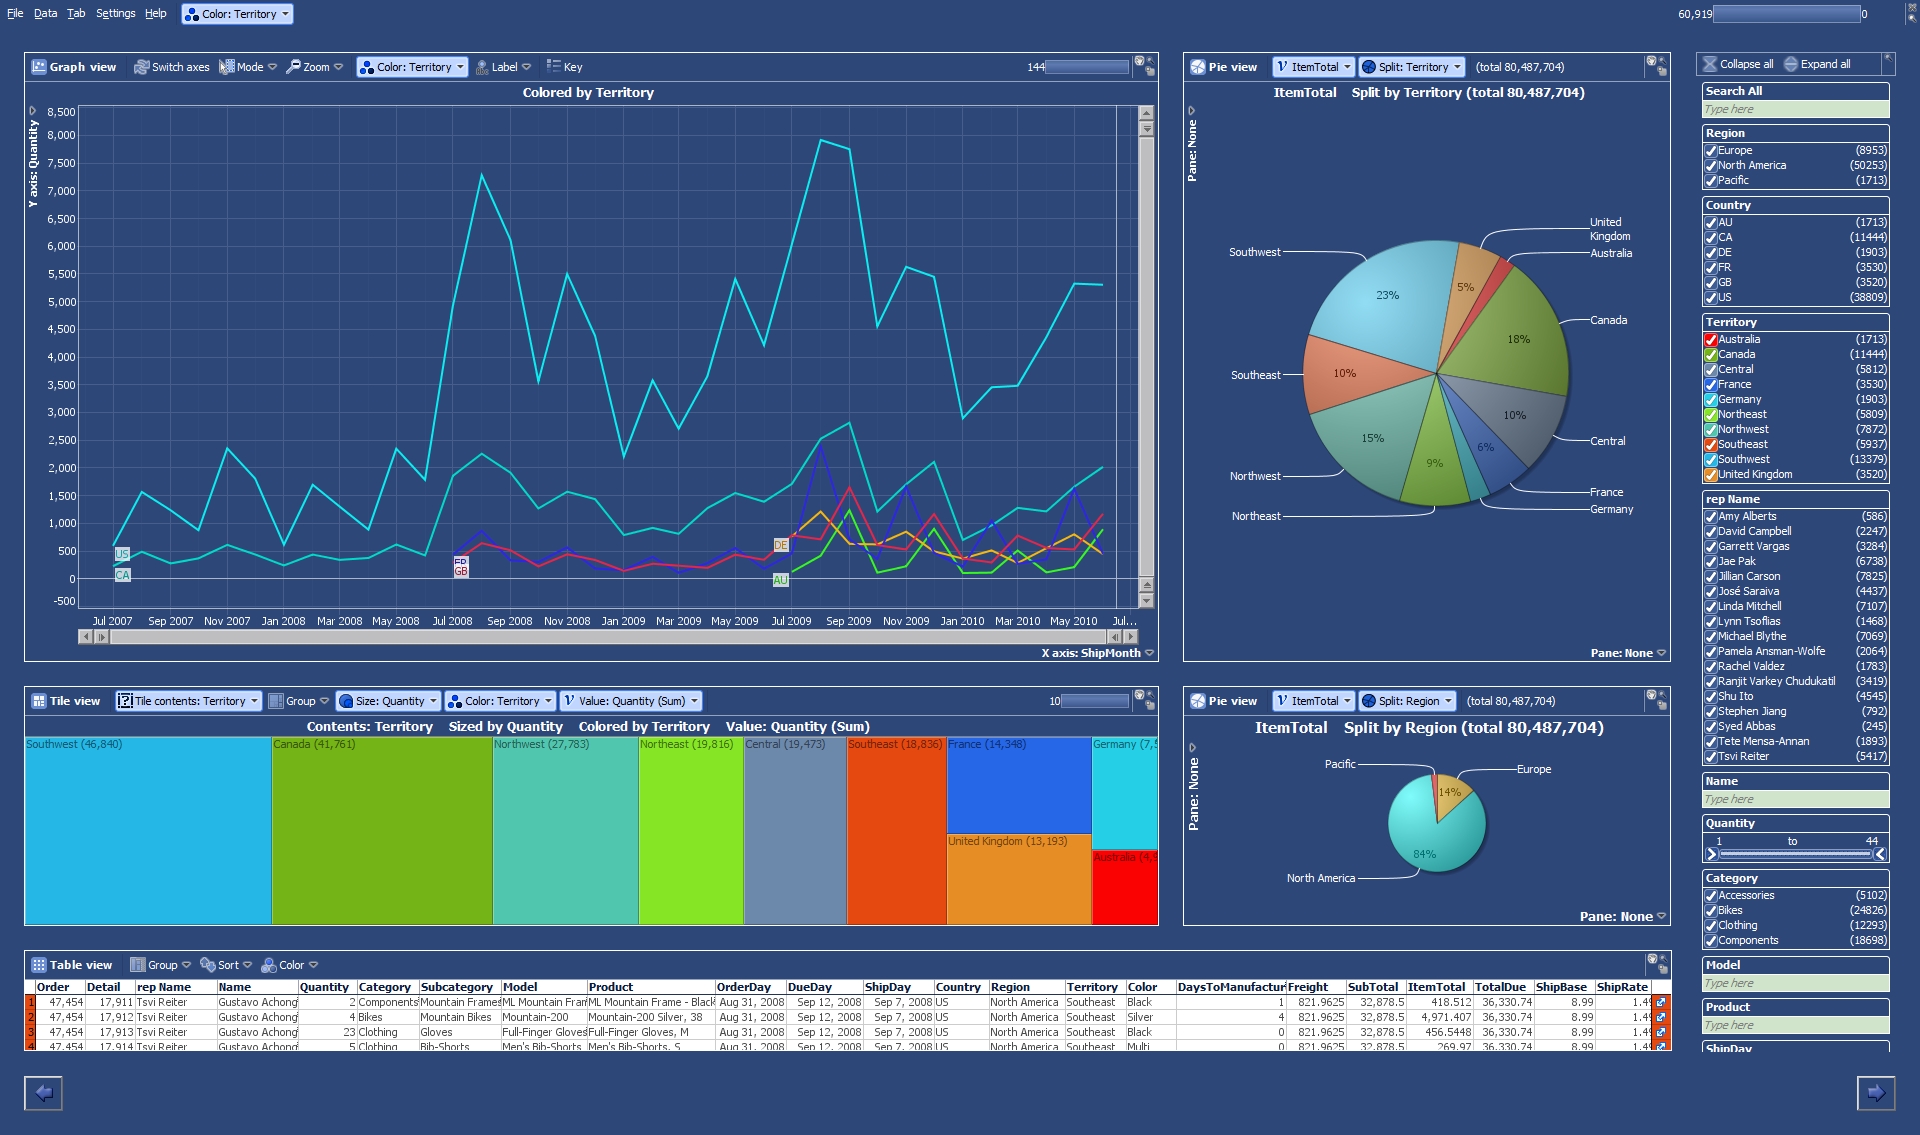Uncheck rep Amy Alberts

[x=1711, y=517]
